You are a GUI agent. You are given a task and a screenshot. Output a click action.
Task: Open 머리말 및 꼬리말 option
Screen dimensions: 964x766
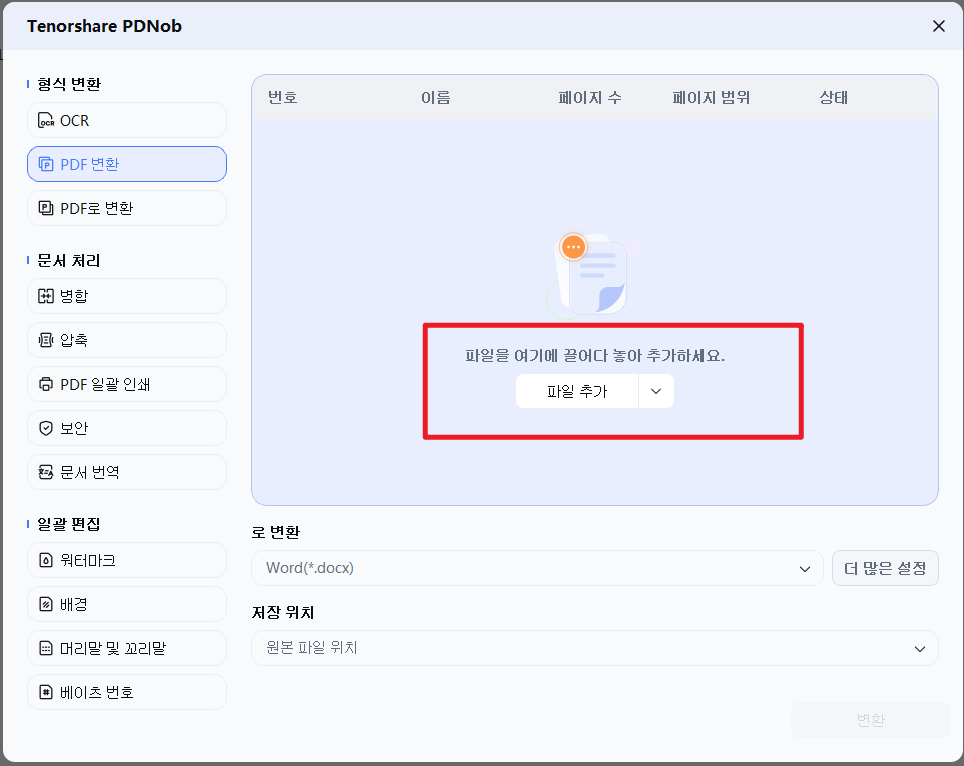127,648
